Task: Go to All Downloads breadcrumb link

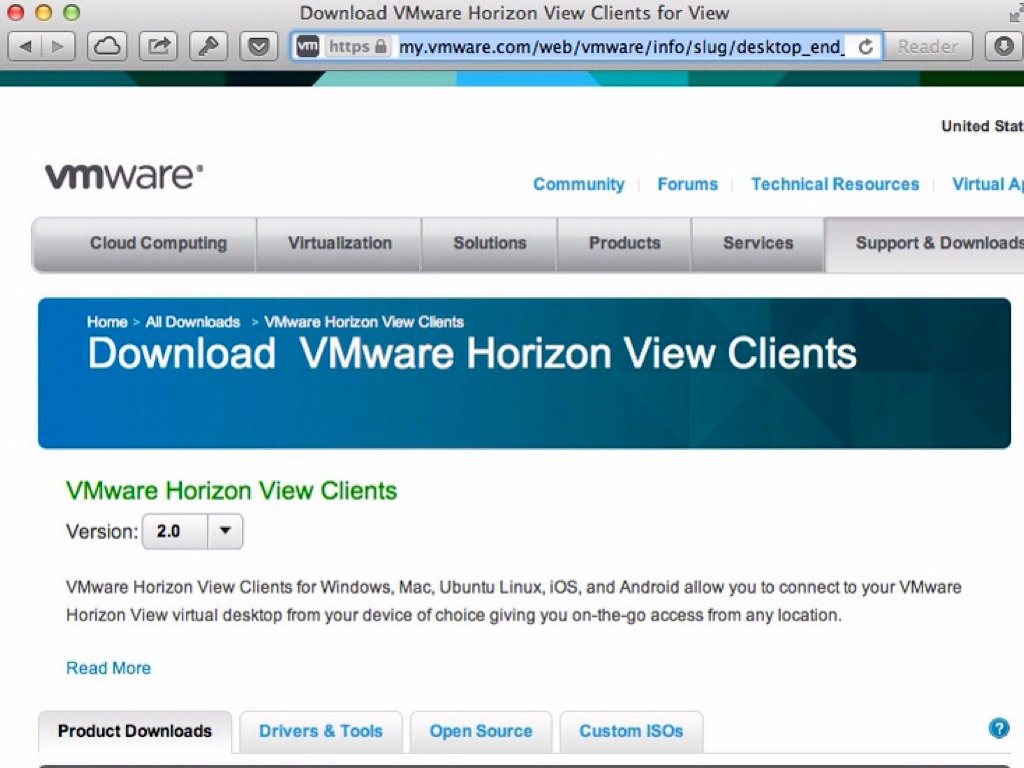Action: coord(192,322)
